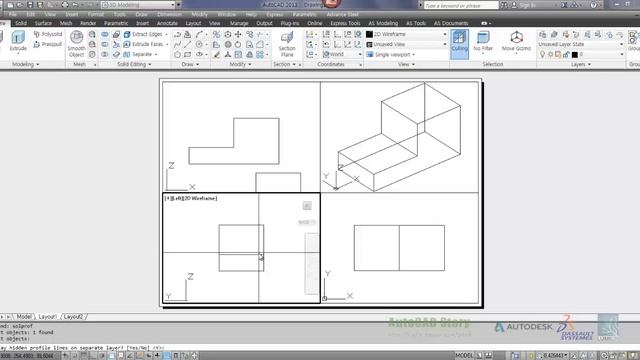Open the Annotate ribbon tab
This screenshot has height=360, width=640.
click(167, 23)
